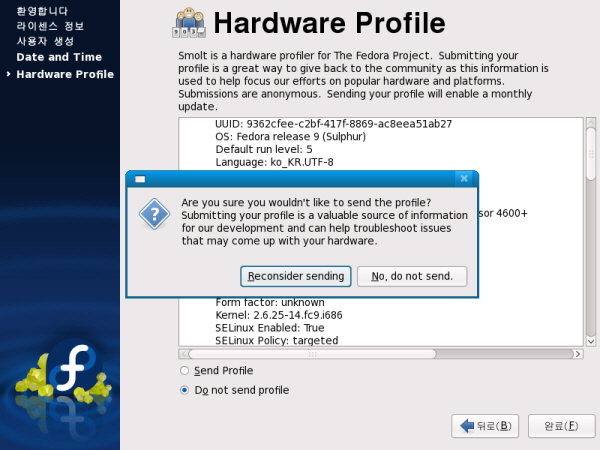600x450 pixels.
Task: Click the Language: ko_KR.UTF-8 line
Action: click(274, 162)
